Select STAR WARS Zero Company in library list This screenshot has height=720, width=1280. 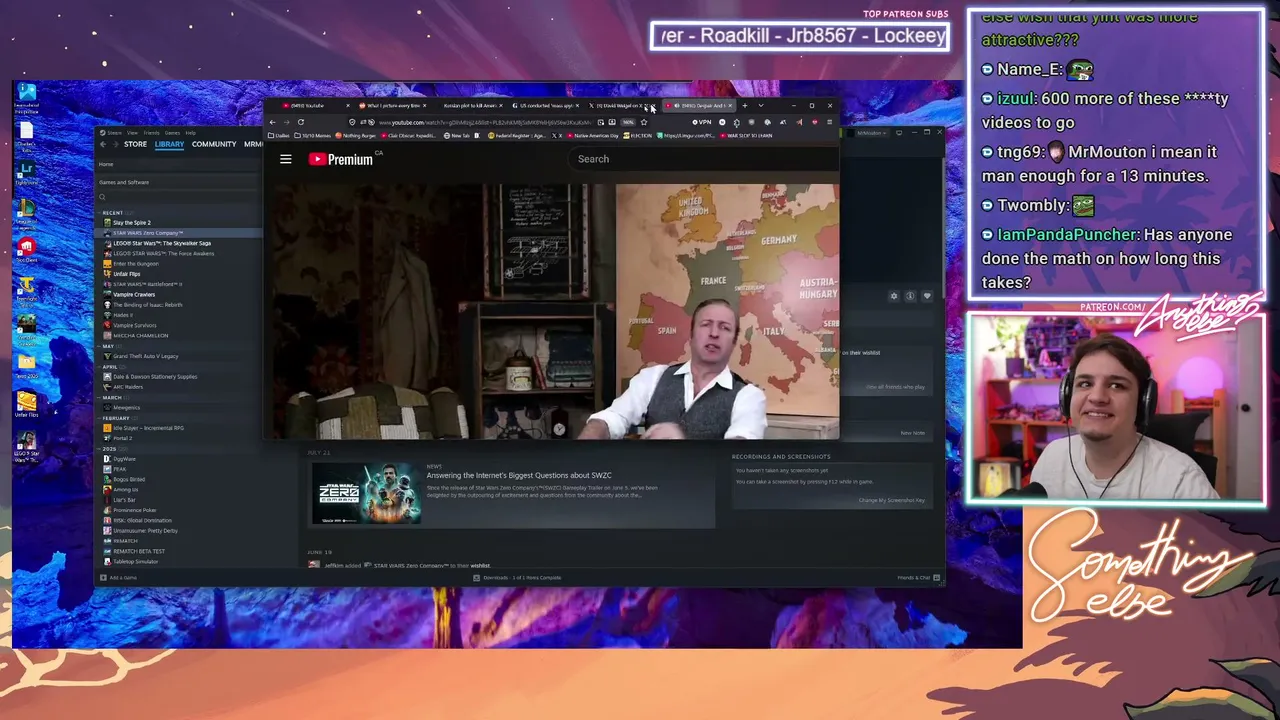pos(180,233)
